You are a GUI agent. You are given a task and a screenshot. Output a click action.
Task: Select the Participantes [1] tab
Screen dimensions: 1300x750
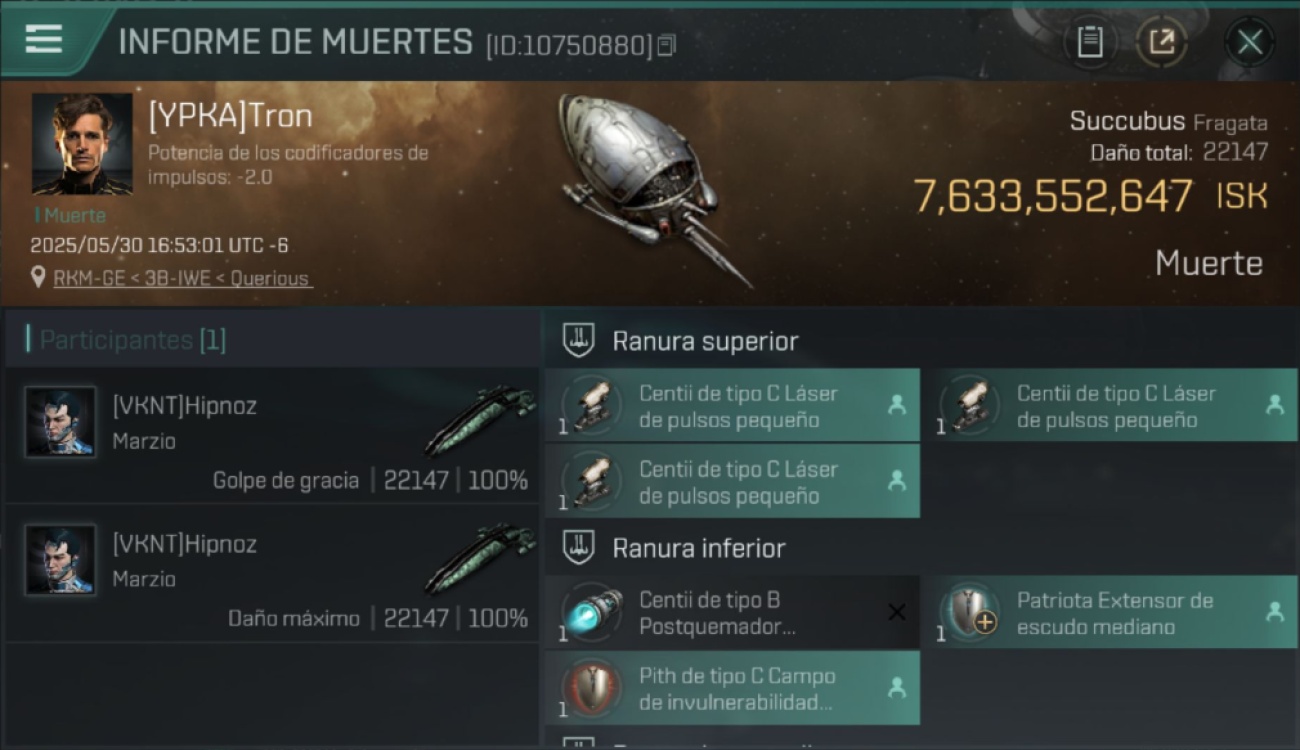(x=133, y=340)
